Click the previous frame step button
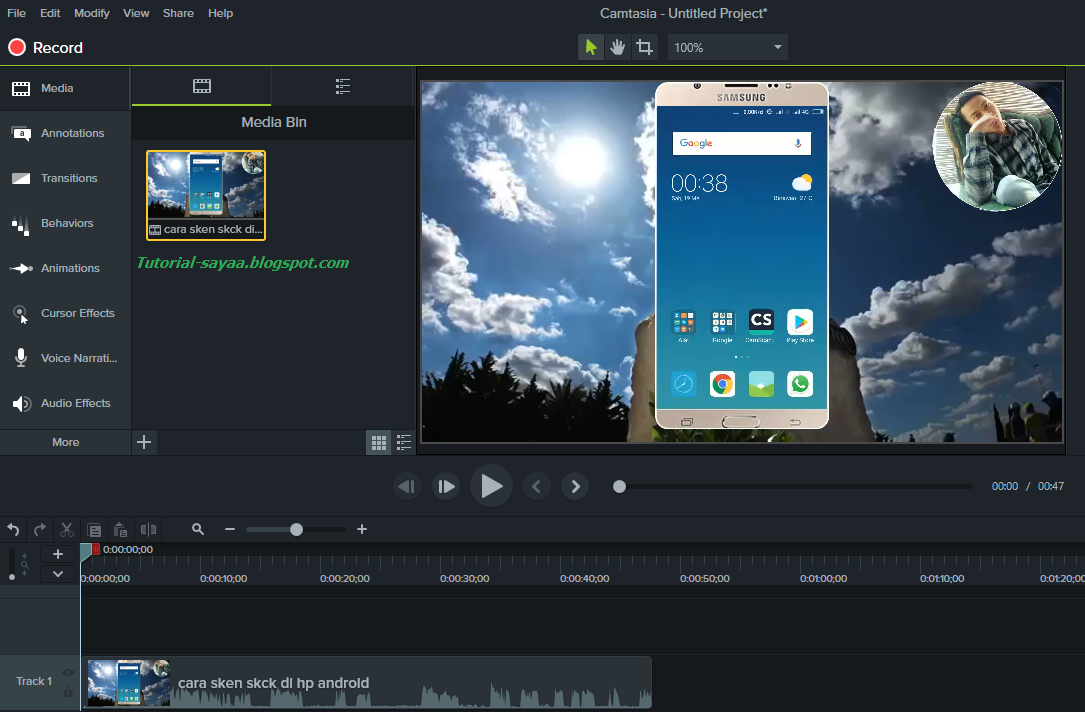 coord(407,486)
